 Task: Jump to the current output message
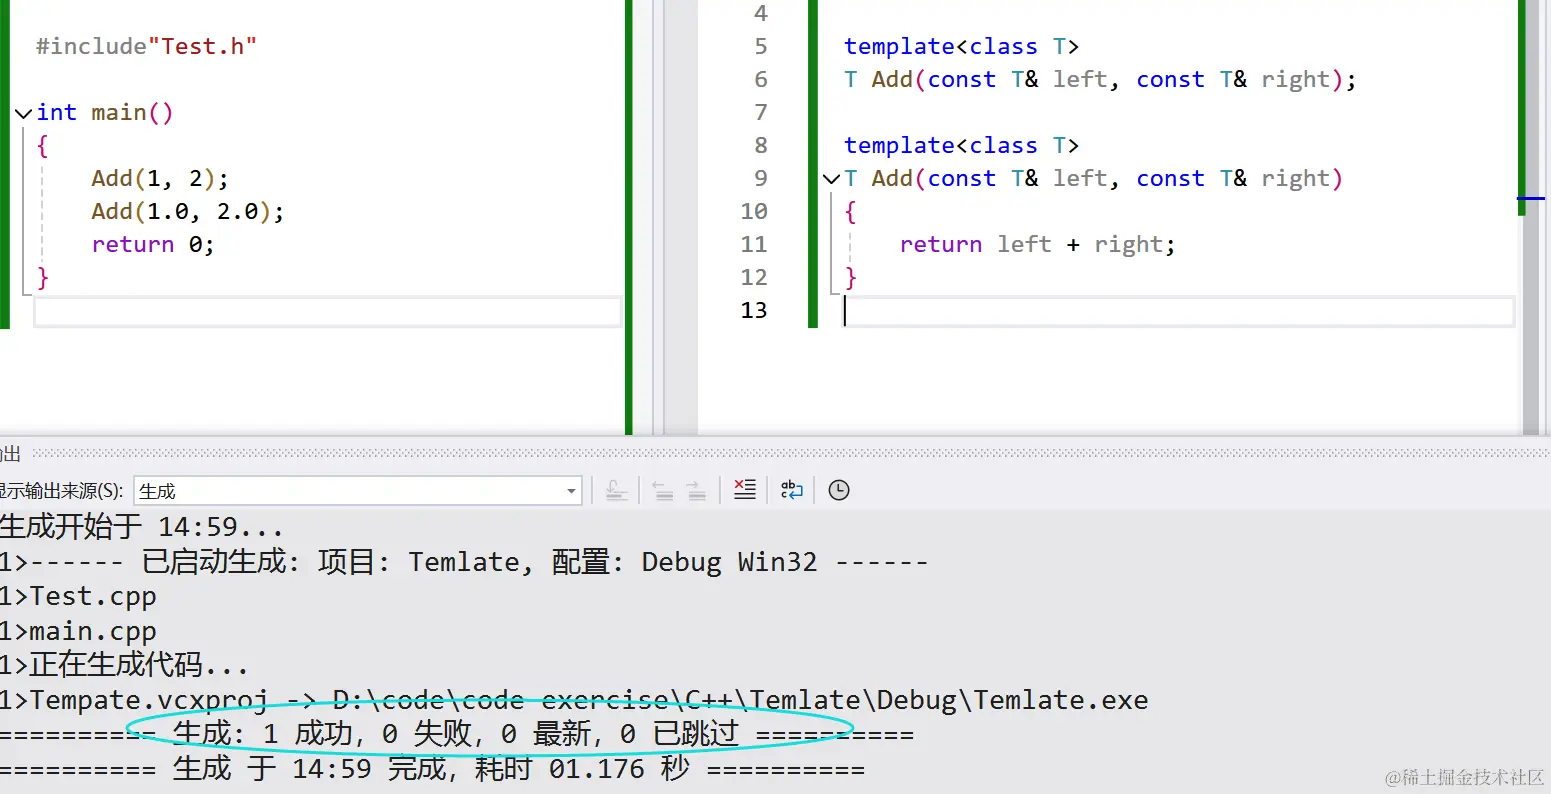[617, 490]
